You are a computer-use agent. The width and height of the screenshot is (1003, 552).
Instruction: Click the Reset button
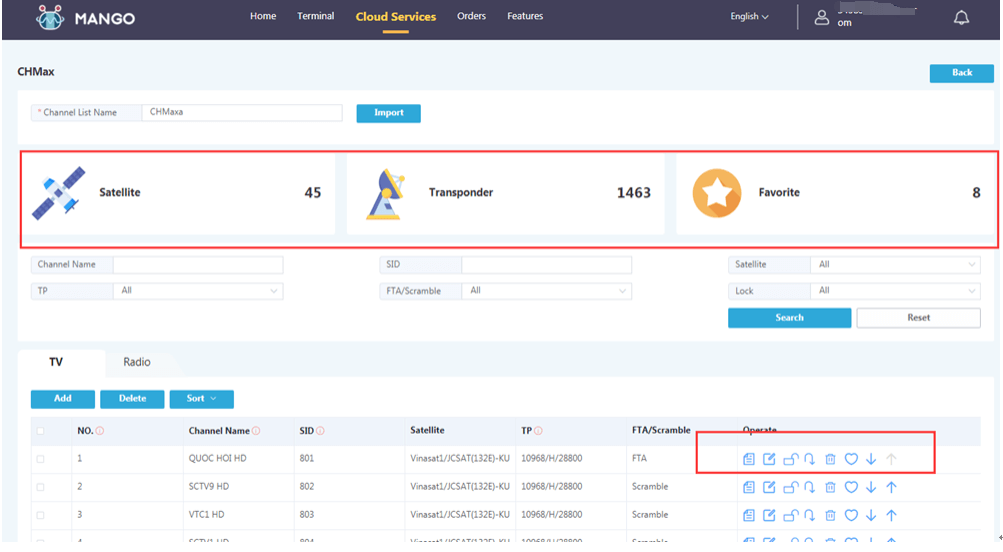pos(919,318)
